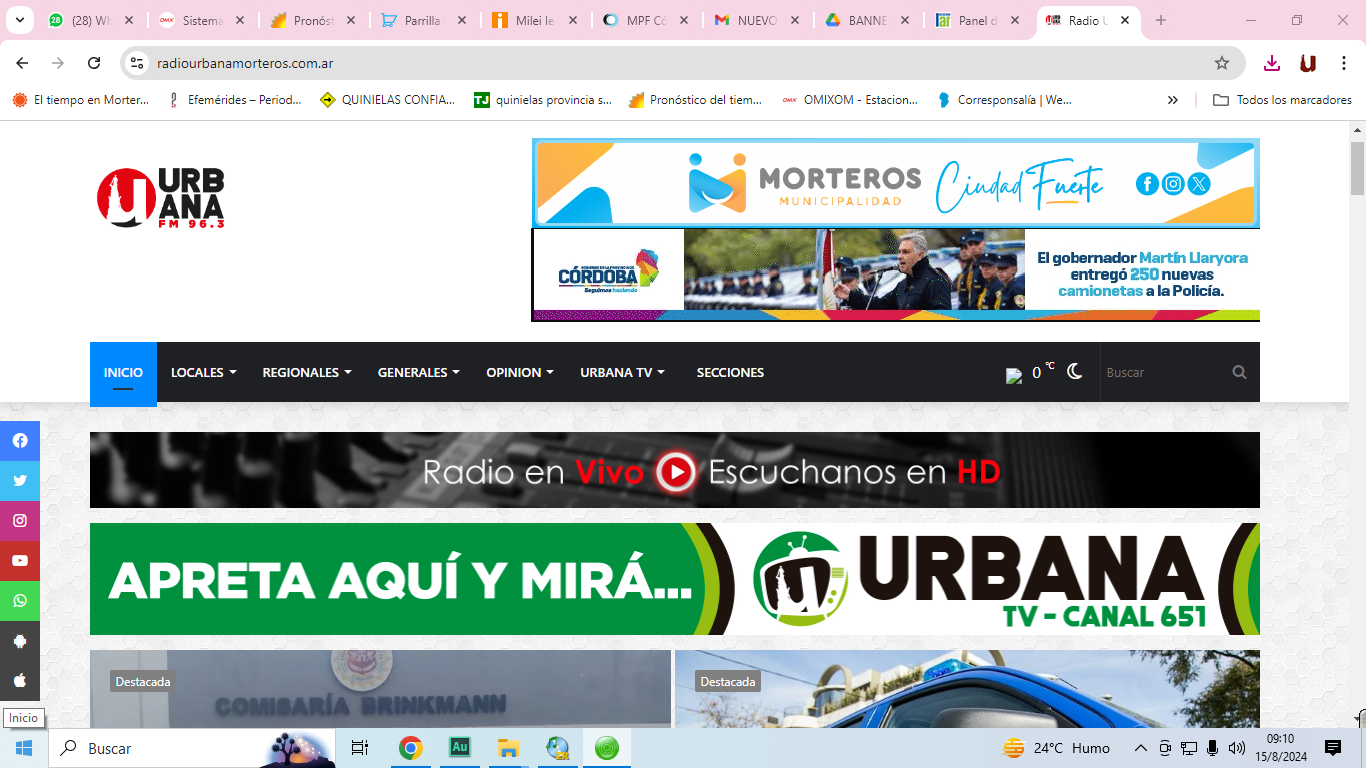
Task: Open the Facebook share icon in left sidebar
Action: (20, 441)
